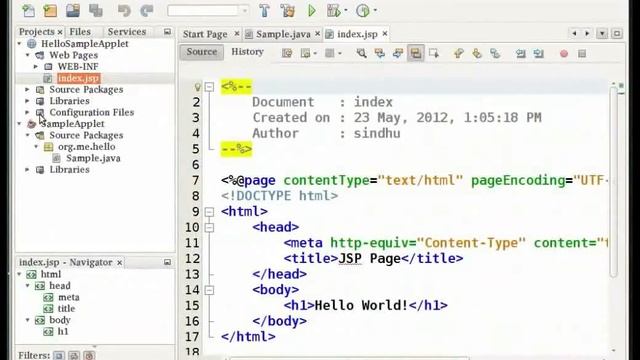Show the opened documents list dropdown
Screen dimensions: 640x360
(x=602, y=33)
